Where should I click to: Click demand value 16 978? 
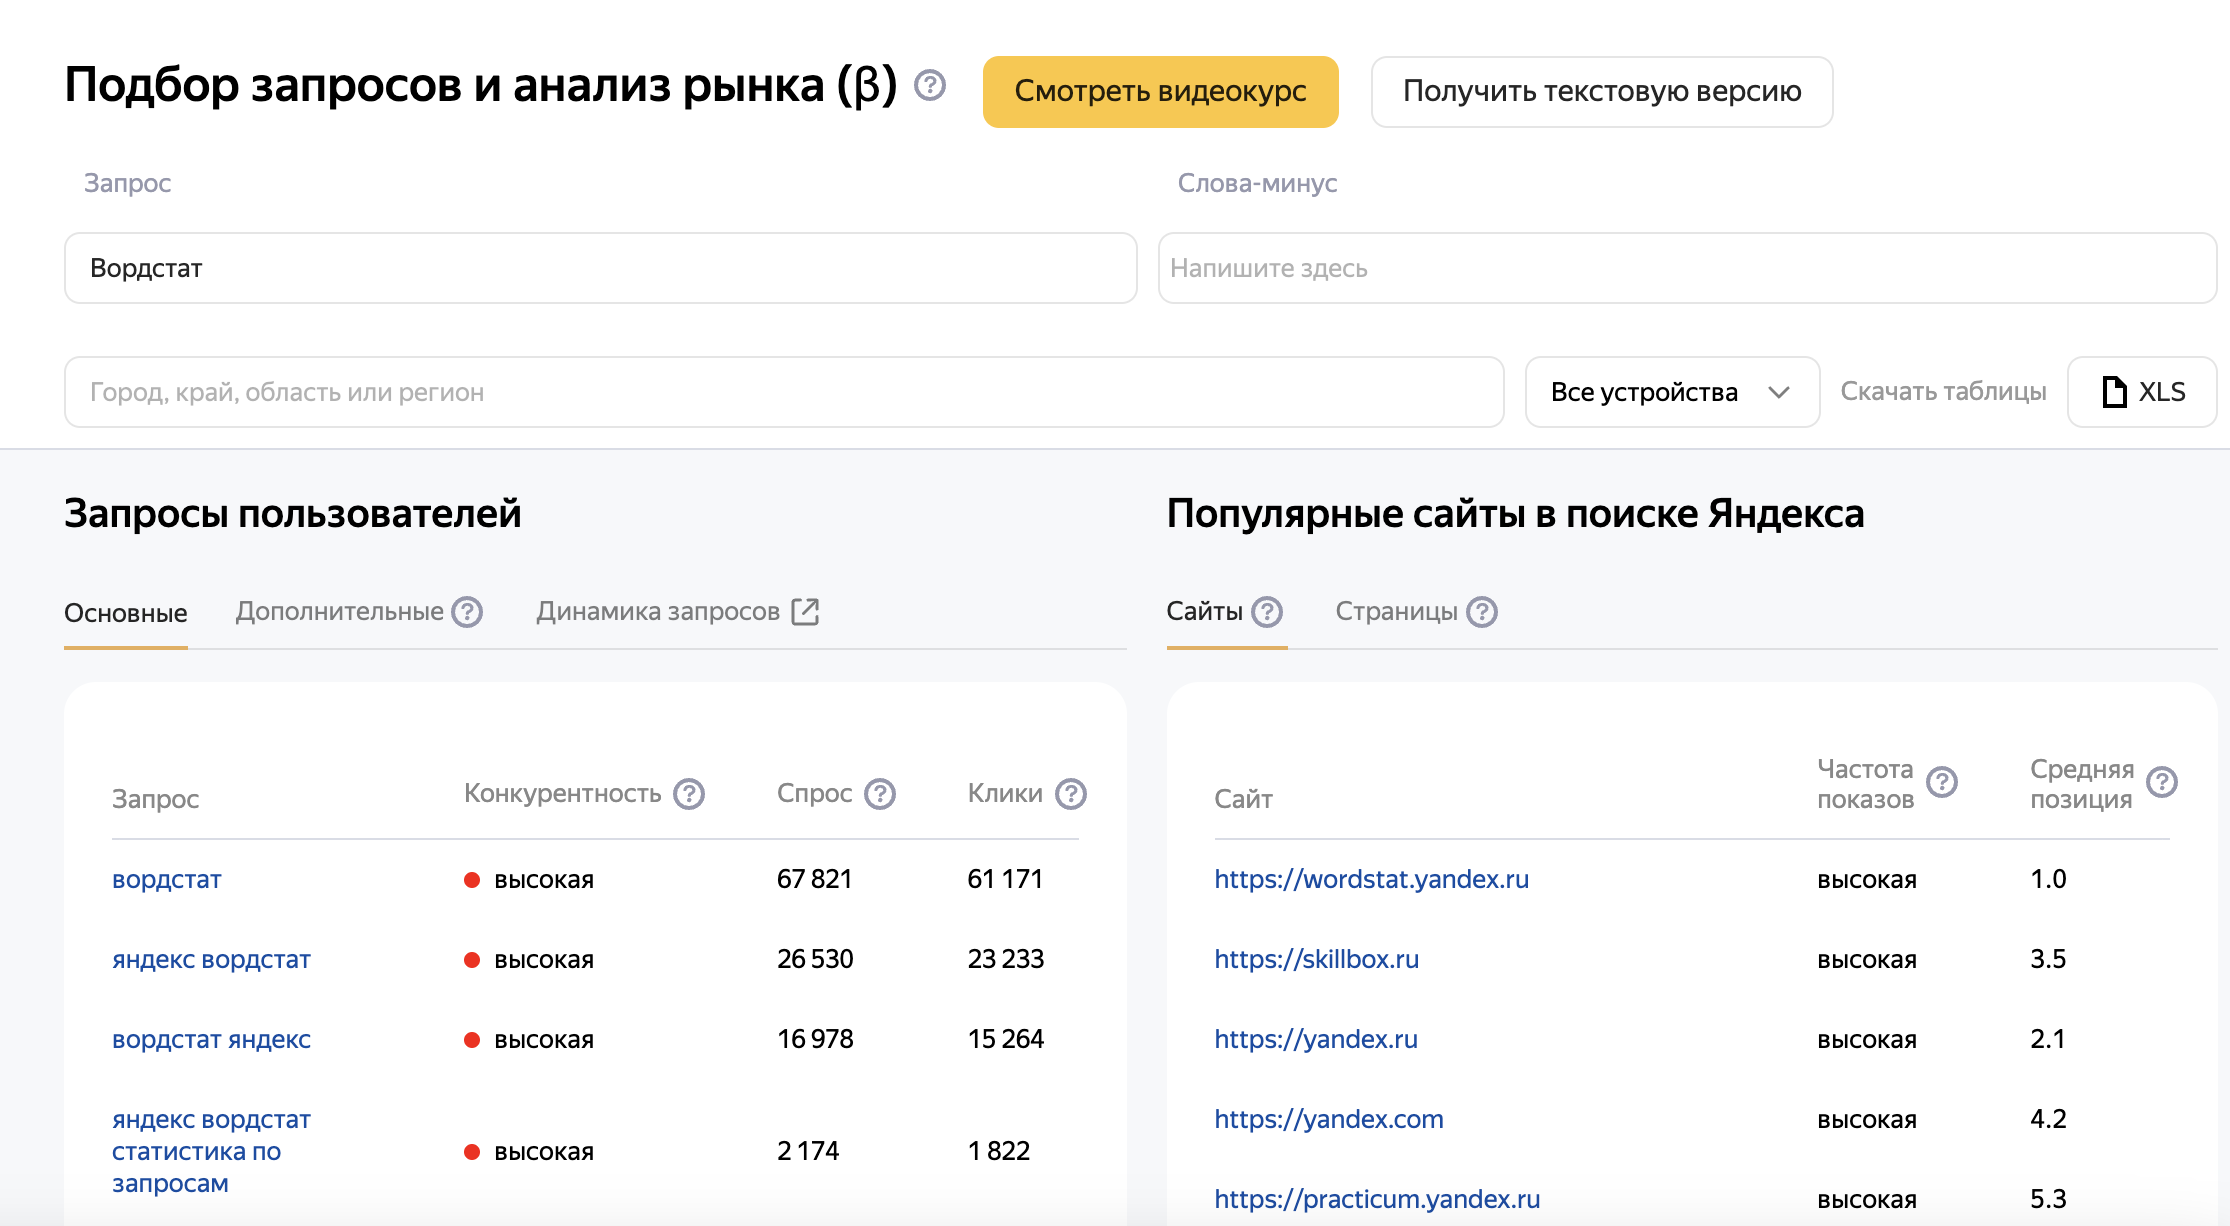pyautogui.click(x=815, y=1039)
